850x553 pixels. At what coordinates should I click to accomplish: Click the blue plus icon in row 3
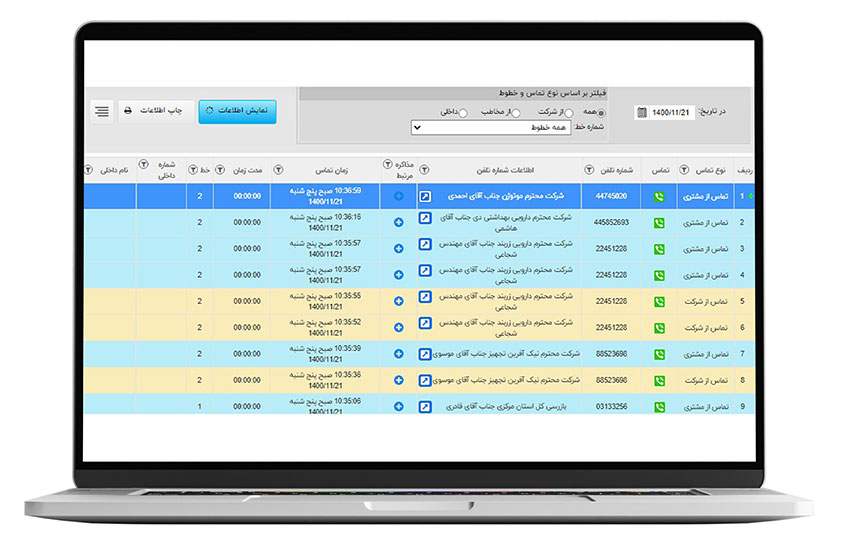click(399, 248)
